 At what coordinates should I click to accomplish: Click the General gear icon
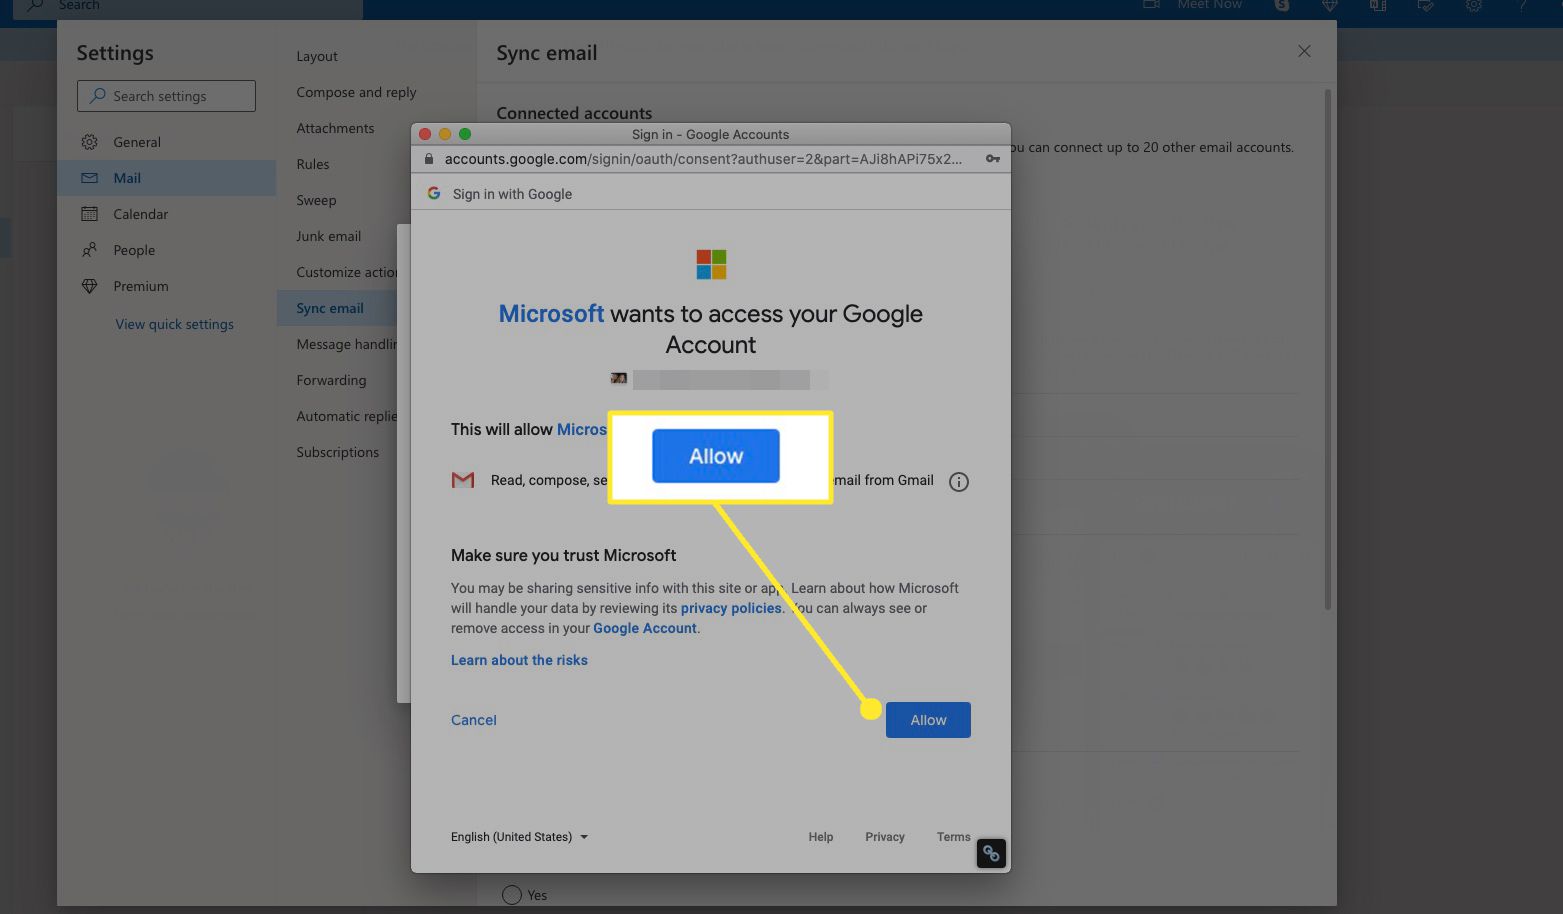pos(90,142)
